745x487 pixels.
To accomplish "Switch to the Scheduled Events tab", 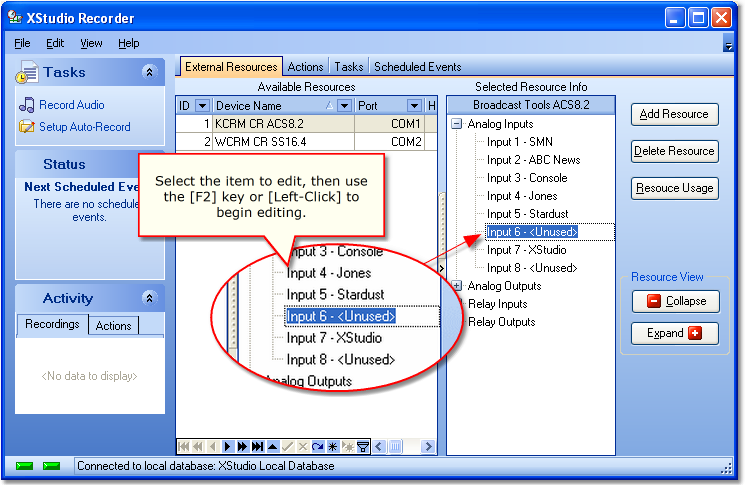I will [418, 67].
